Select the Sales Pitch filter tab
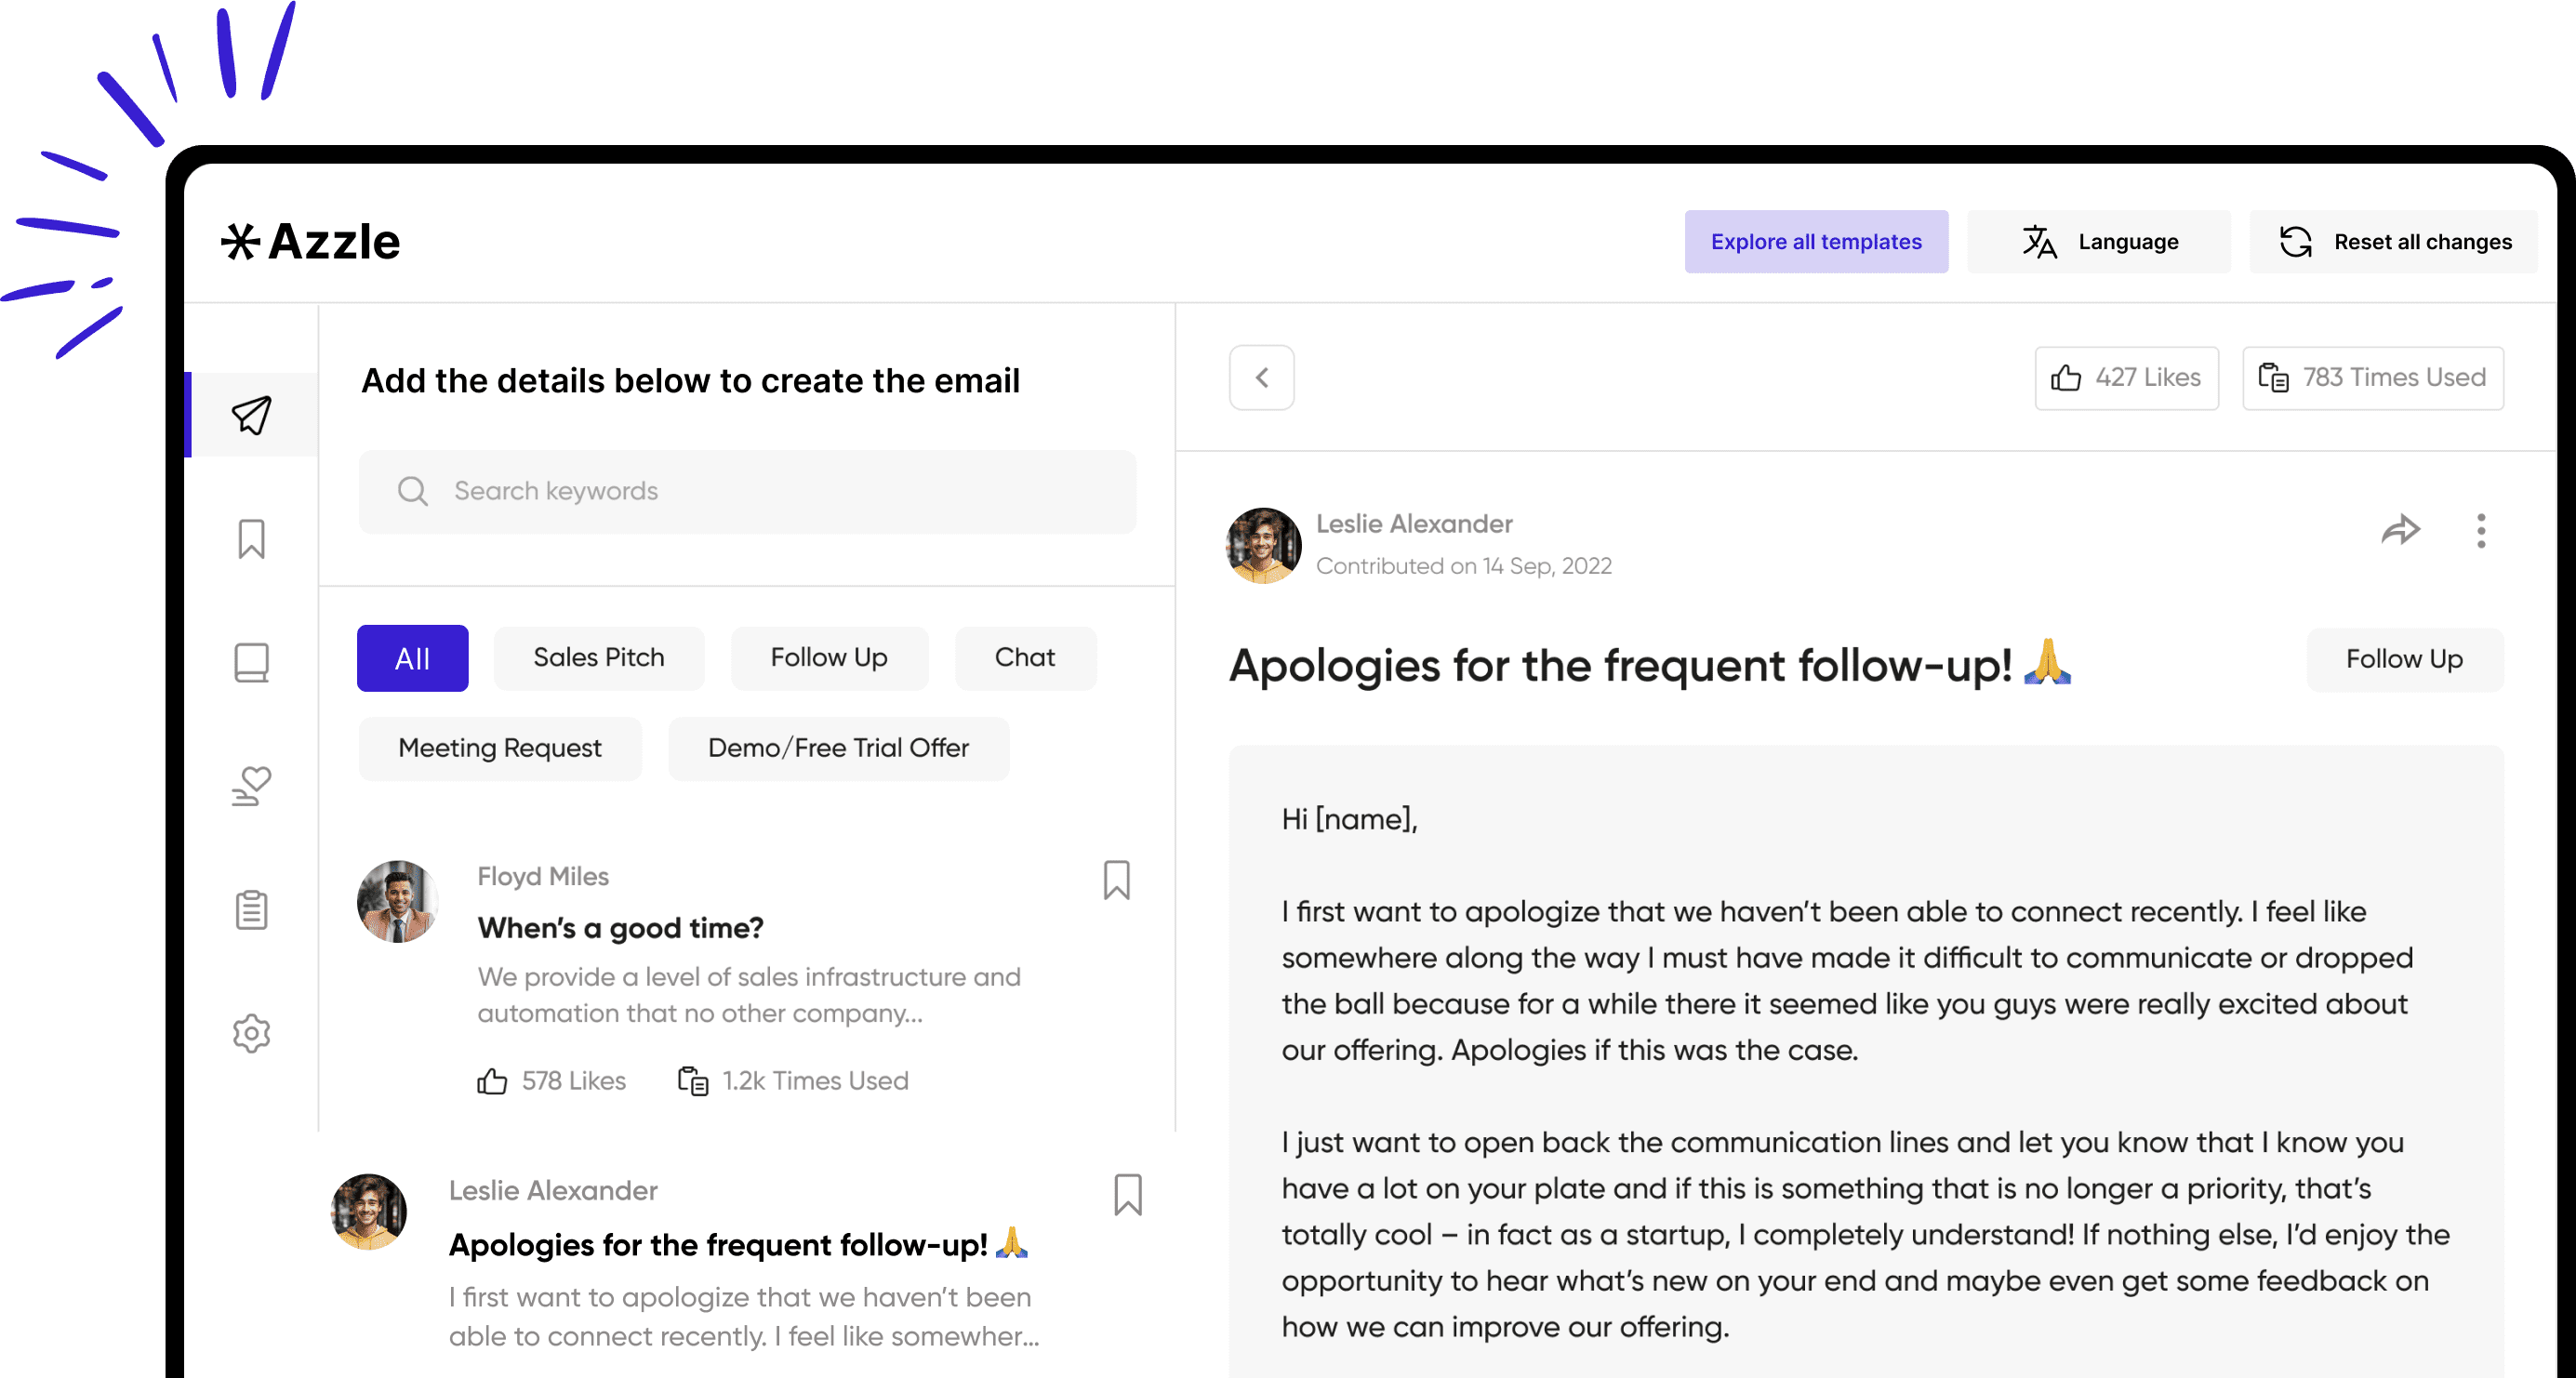 [x=599, y=658]
